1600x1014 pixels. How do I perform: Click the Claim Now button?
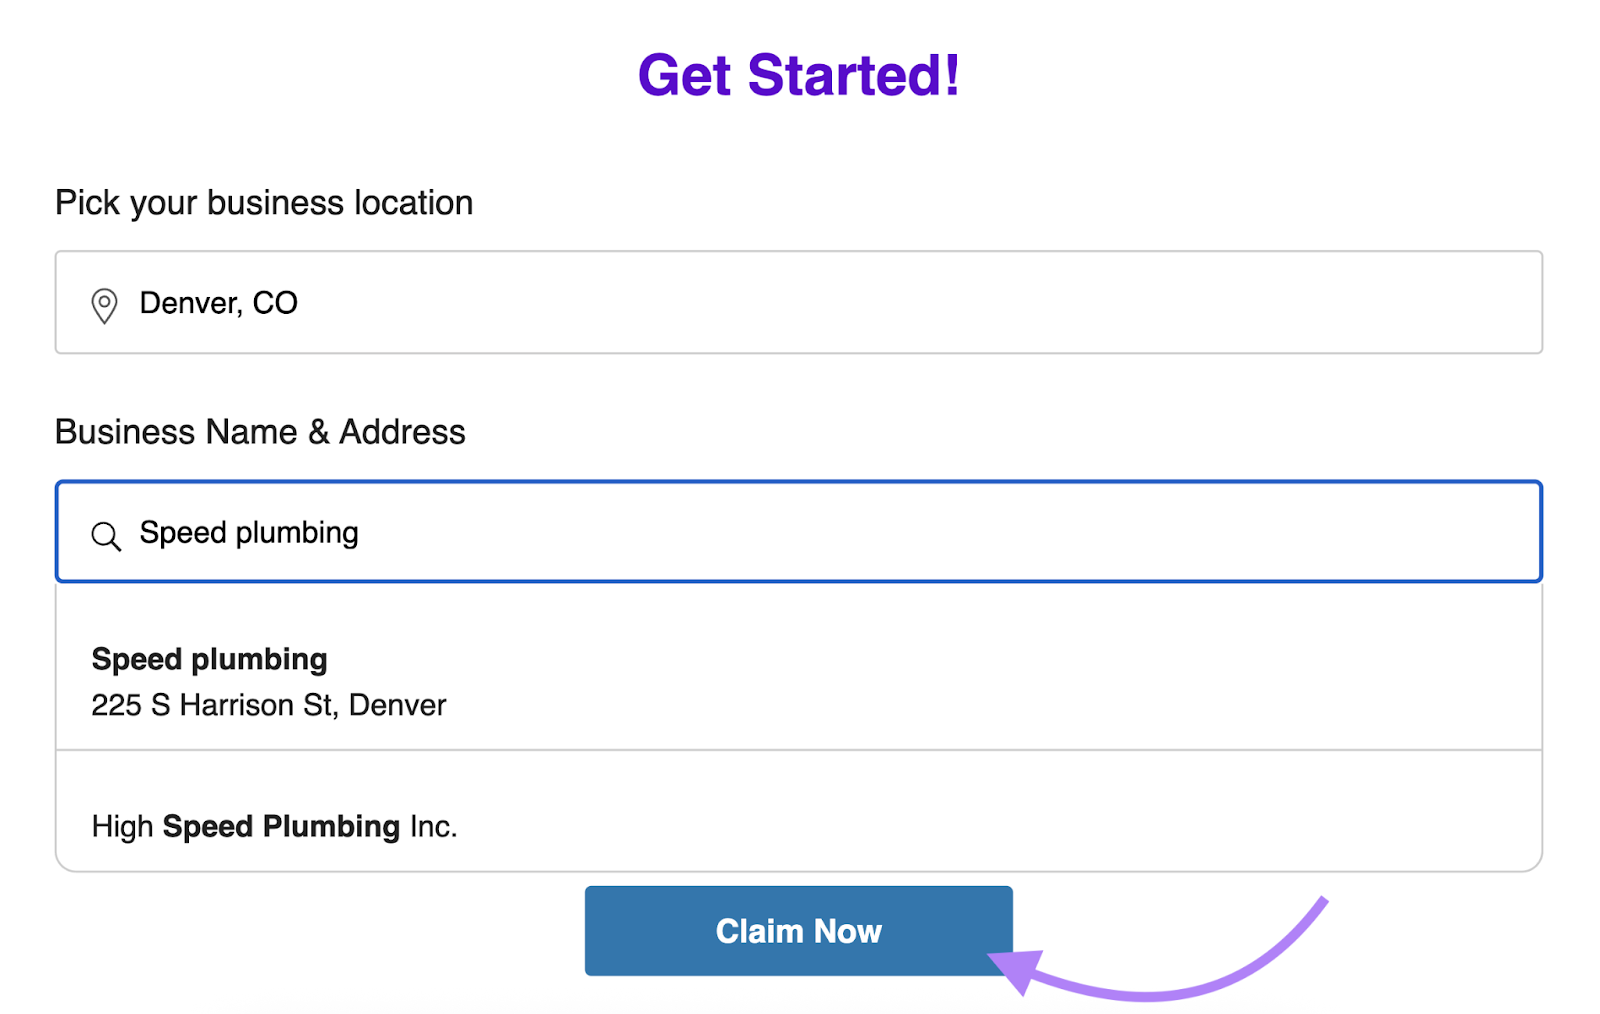(797, 930)
